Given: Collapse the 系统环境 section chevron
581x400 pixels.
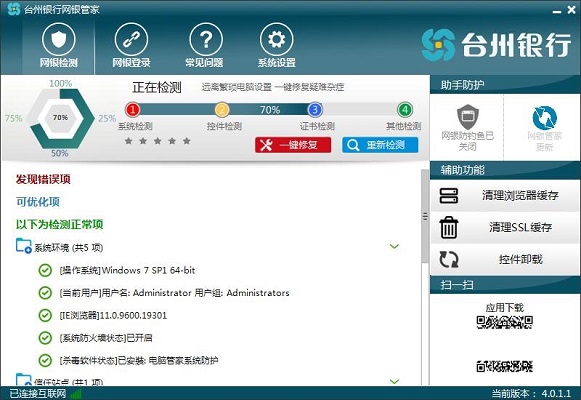Looking at the screenshot, I should (x=395, y=246).
